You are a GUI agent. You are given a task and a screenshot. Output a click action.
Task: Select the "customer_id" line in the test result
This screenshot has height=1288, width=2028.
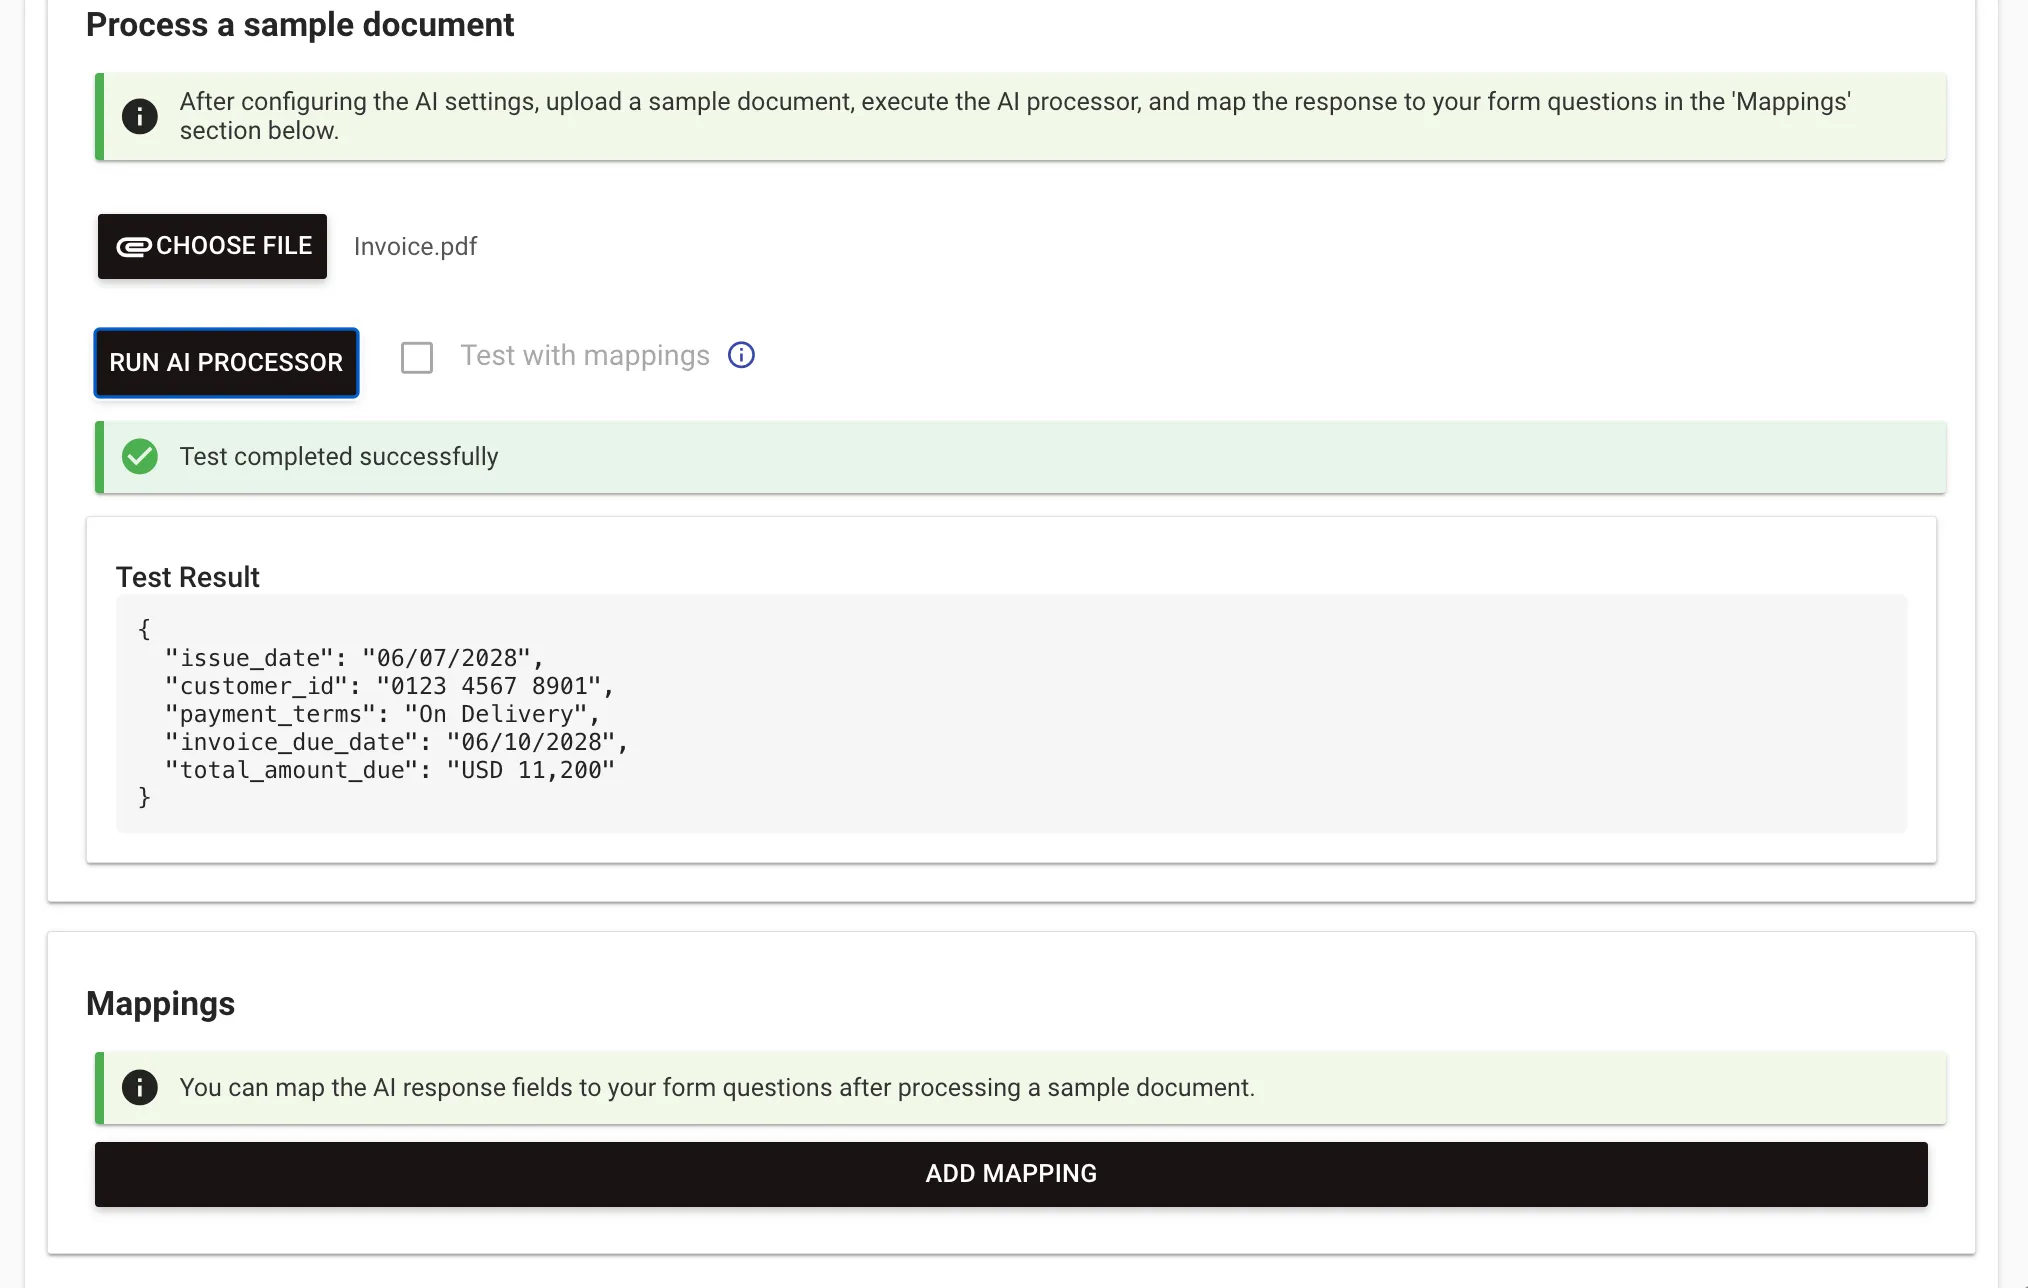coord(389,686)
